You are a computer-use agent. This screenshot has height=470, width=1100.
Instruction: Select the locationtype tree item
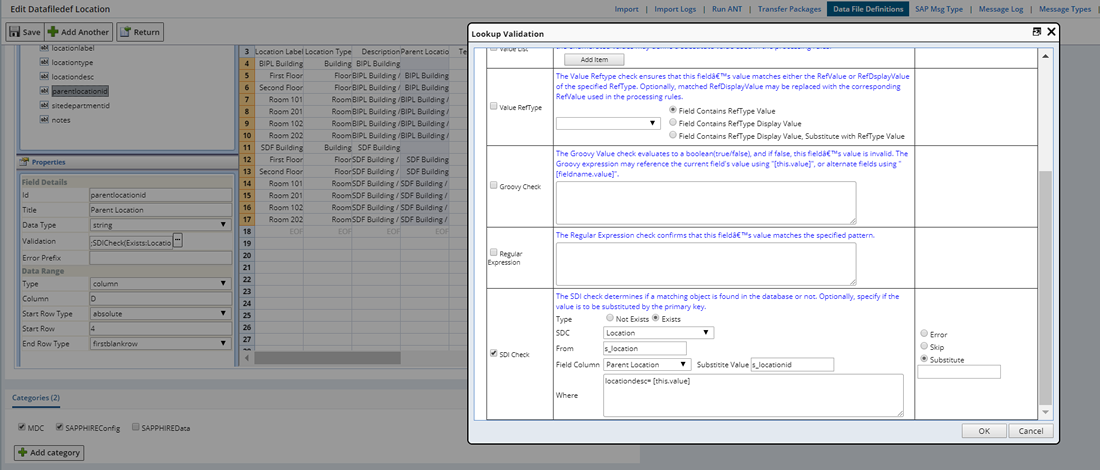tap(74, 62)
